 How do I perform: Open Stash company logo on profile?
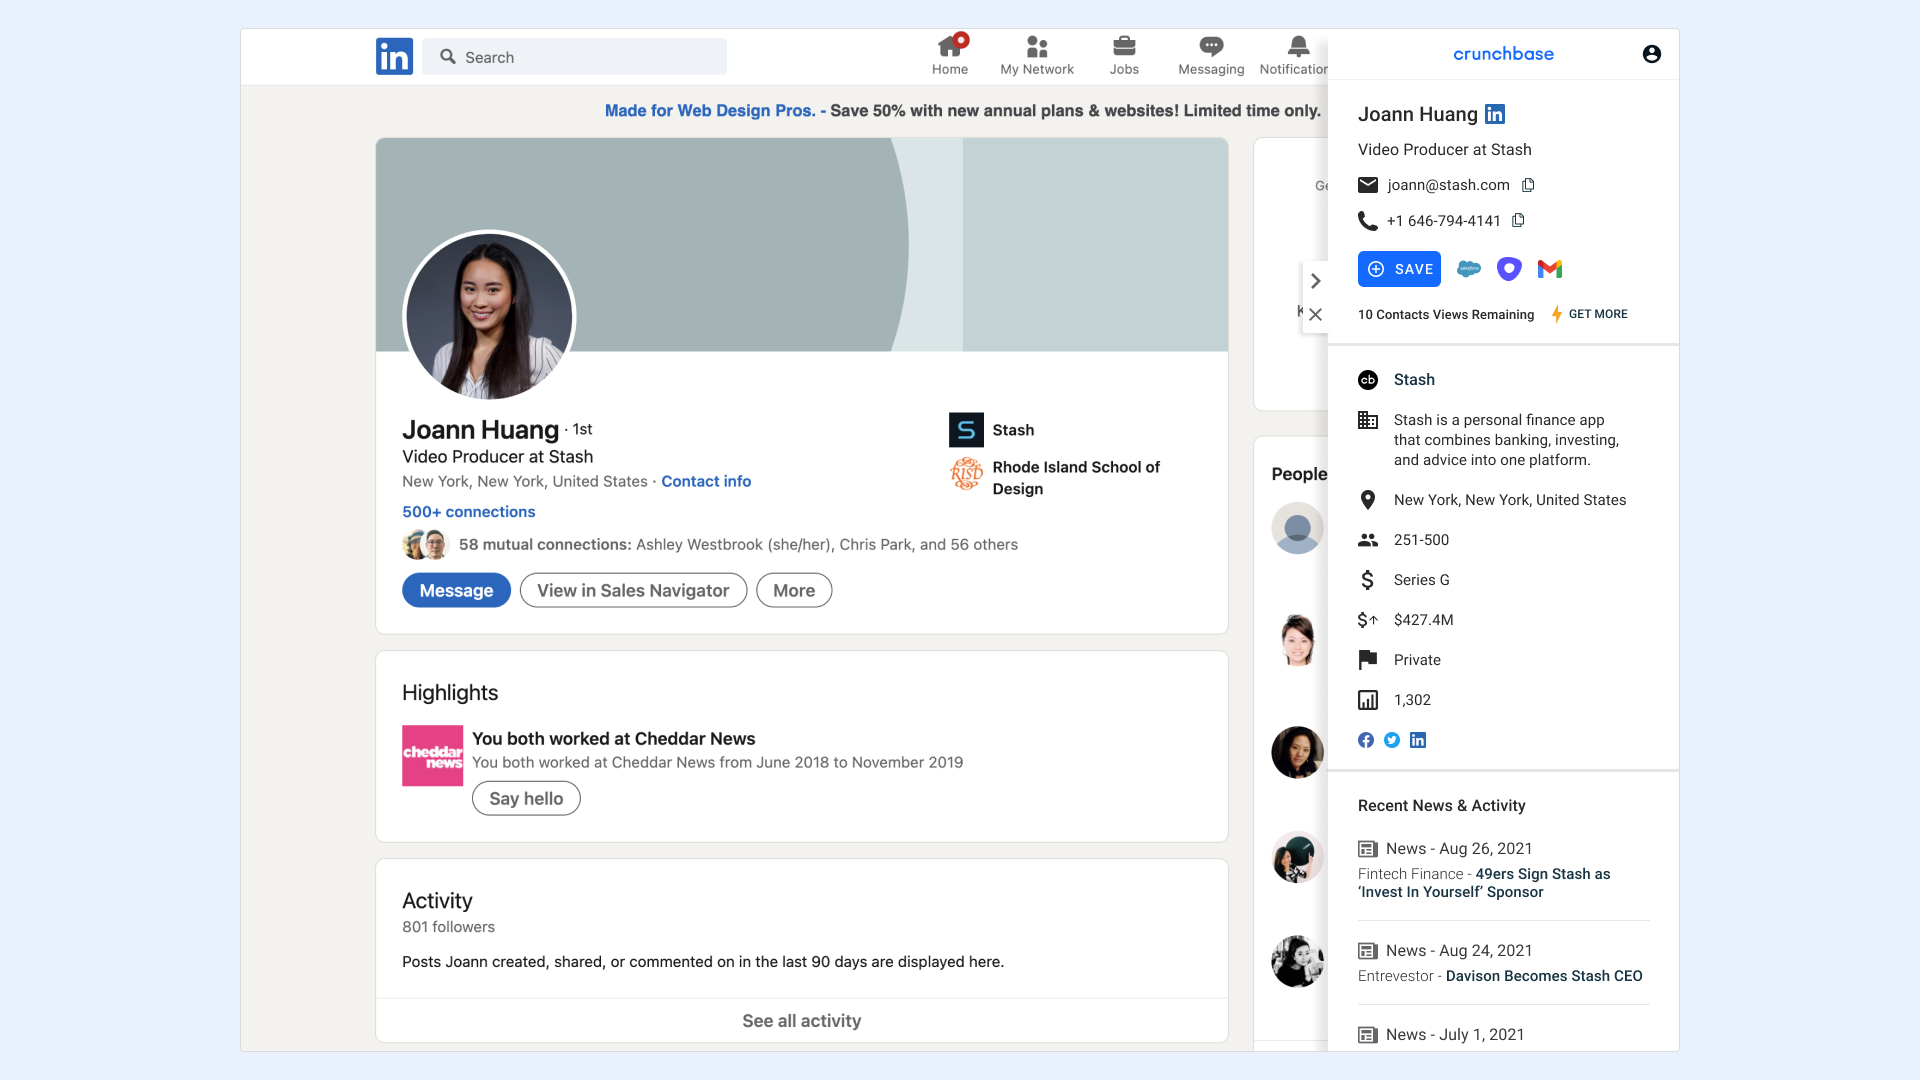[x=966, y=430]
